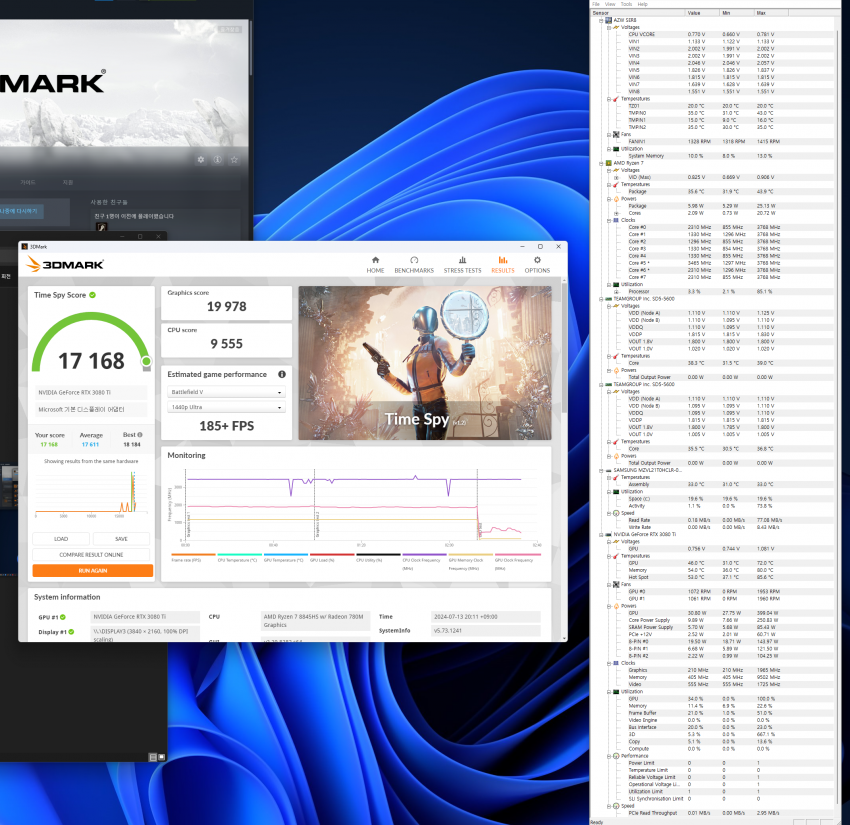Select the RESULTS section in 3DMark

tap(503, 265)
